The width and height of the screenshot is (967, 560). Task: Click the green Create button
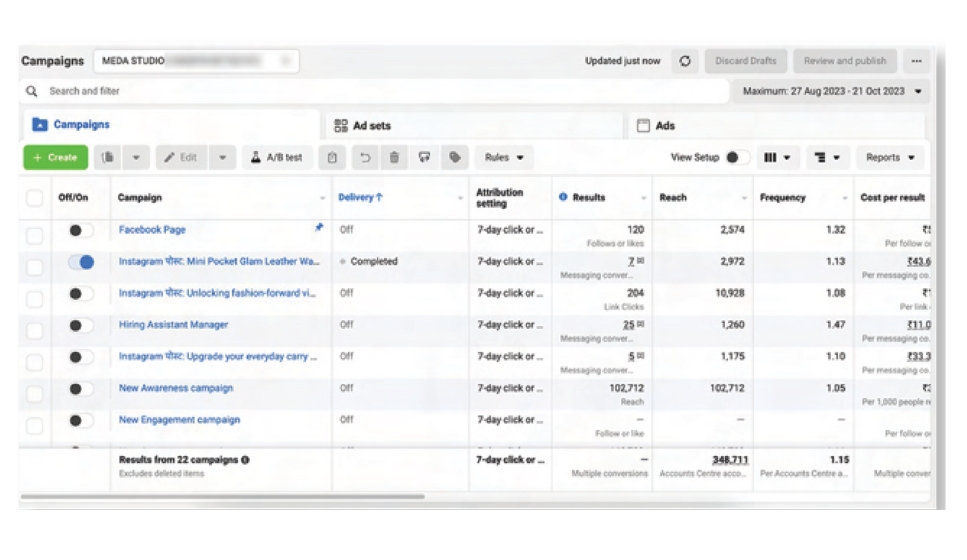[x=55, y=158]
